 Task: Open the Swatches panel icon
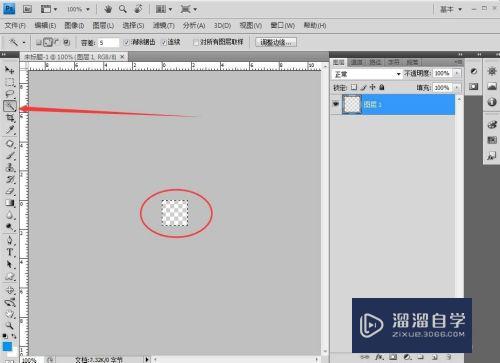[x=492, y=140]
